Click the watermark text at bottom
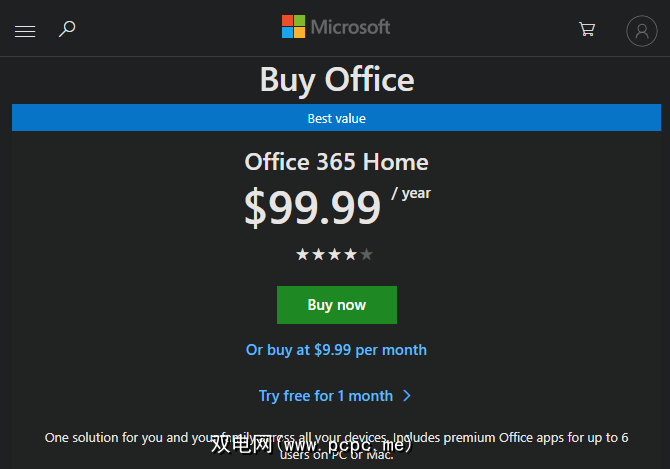 pyautogui.click(x=311, y=446)
